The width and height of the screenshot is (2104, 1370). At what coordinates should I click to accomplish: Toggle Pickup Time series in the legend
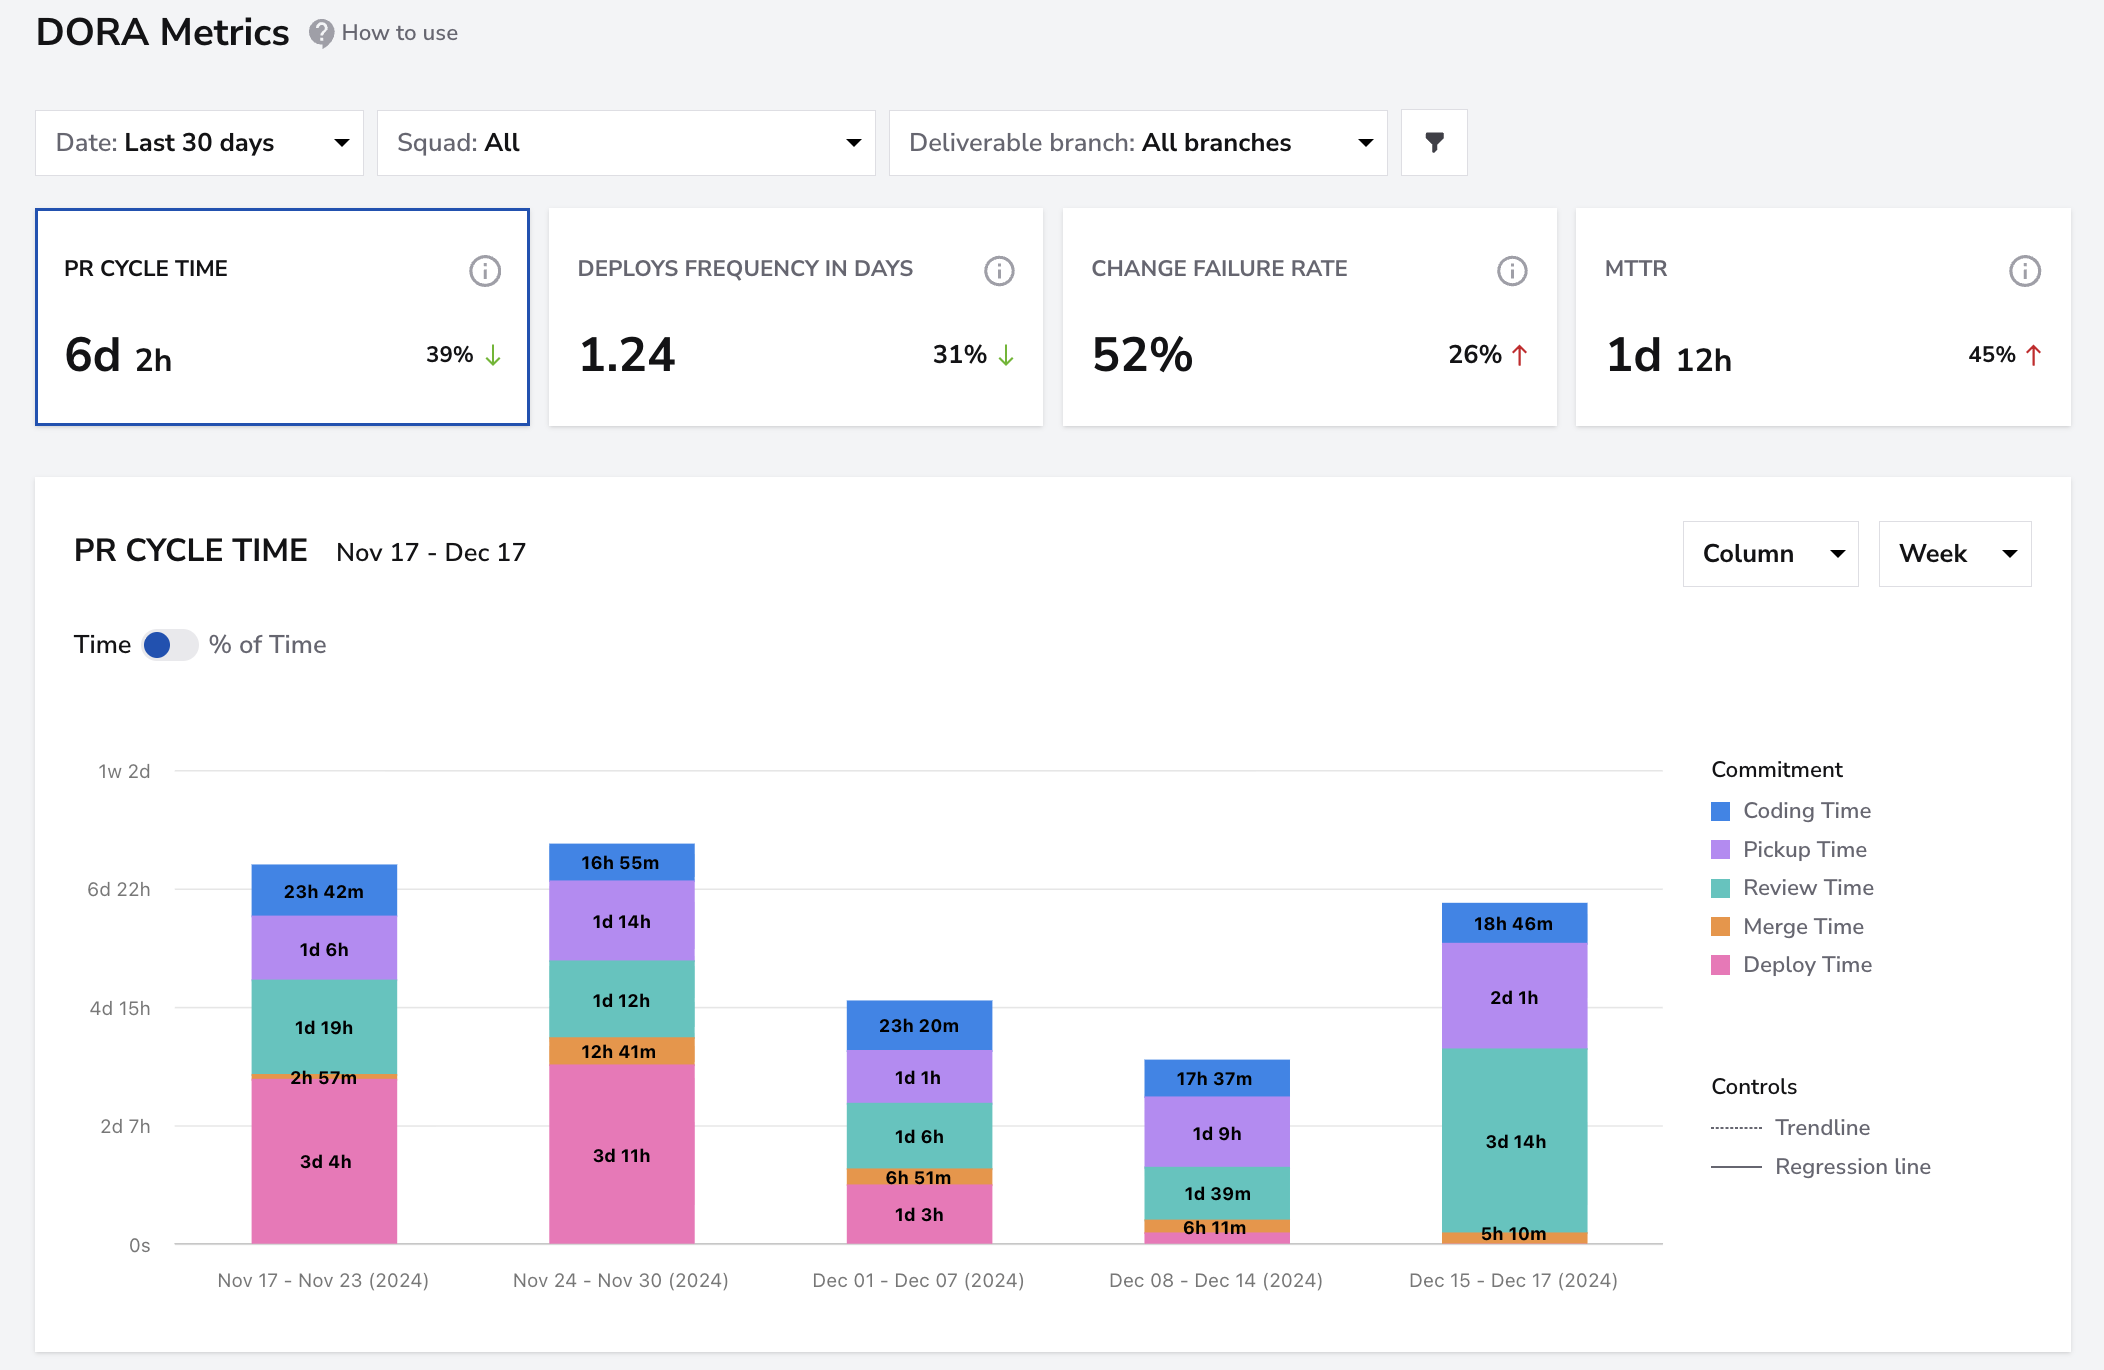tap(1789, 850)
